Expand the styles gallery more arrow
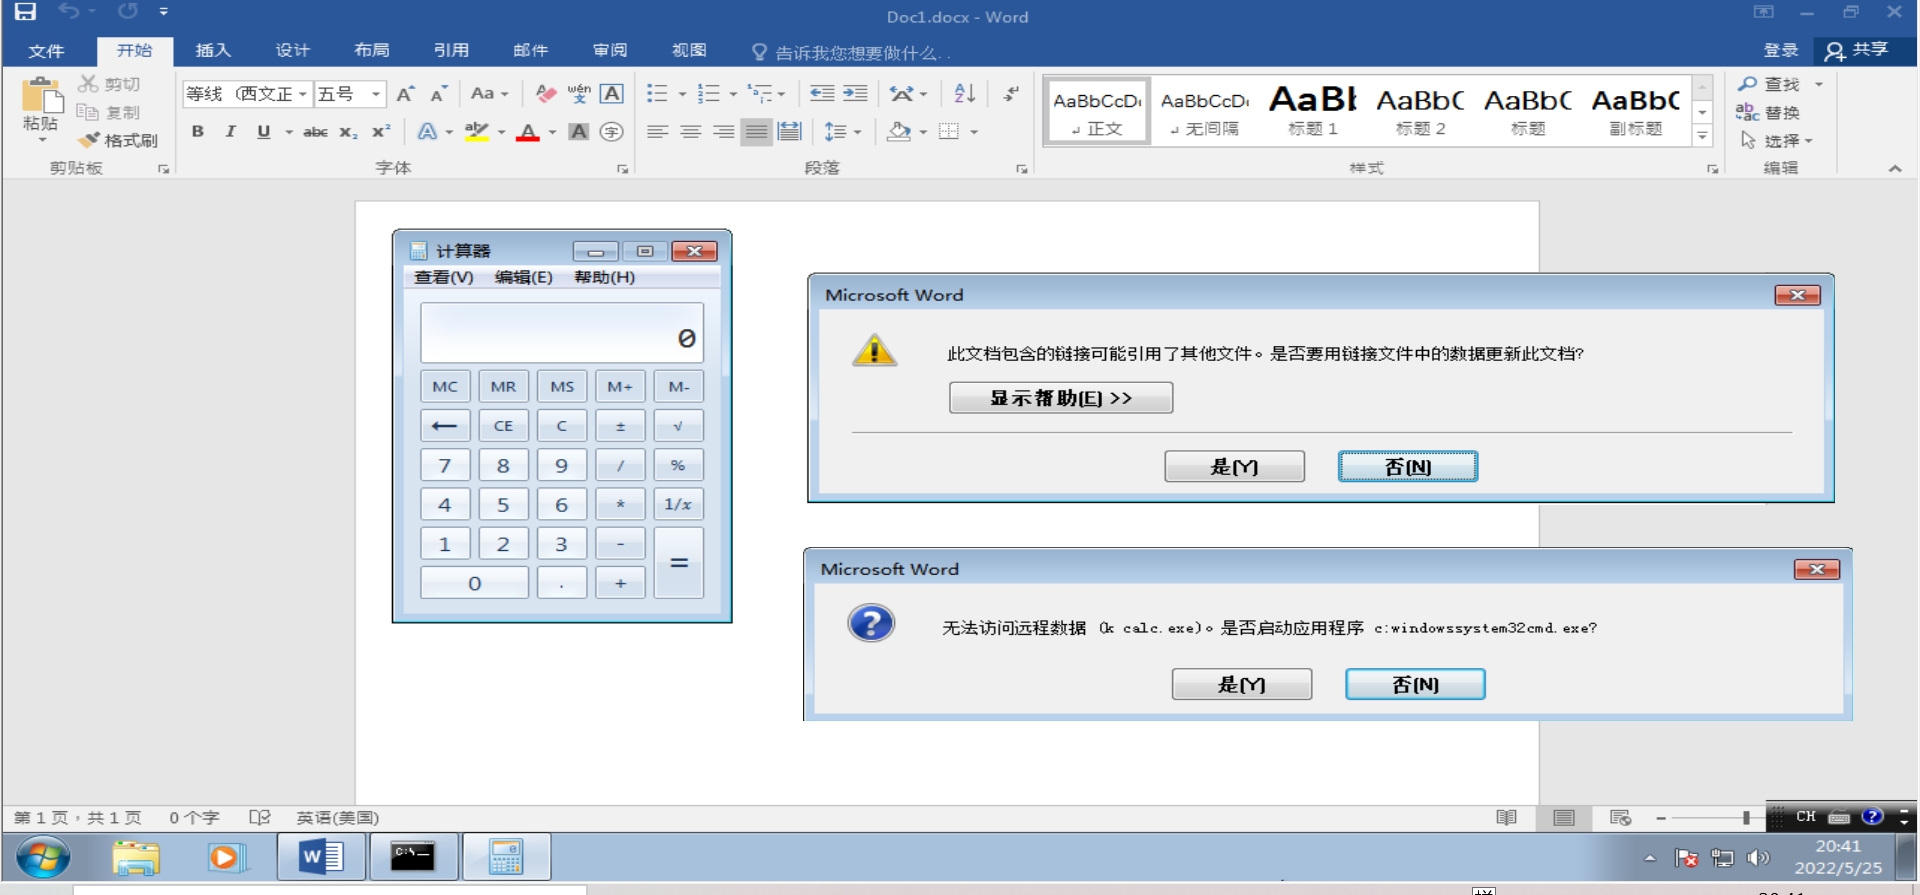 (x=1702, y=136)
